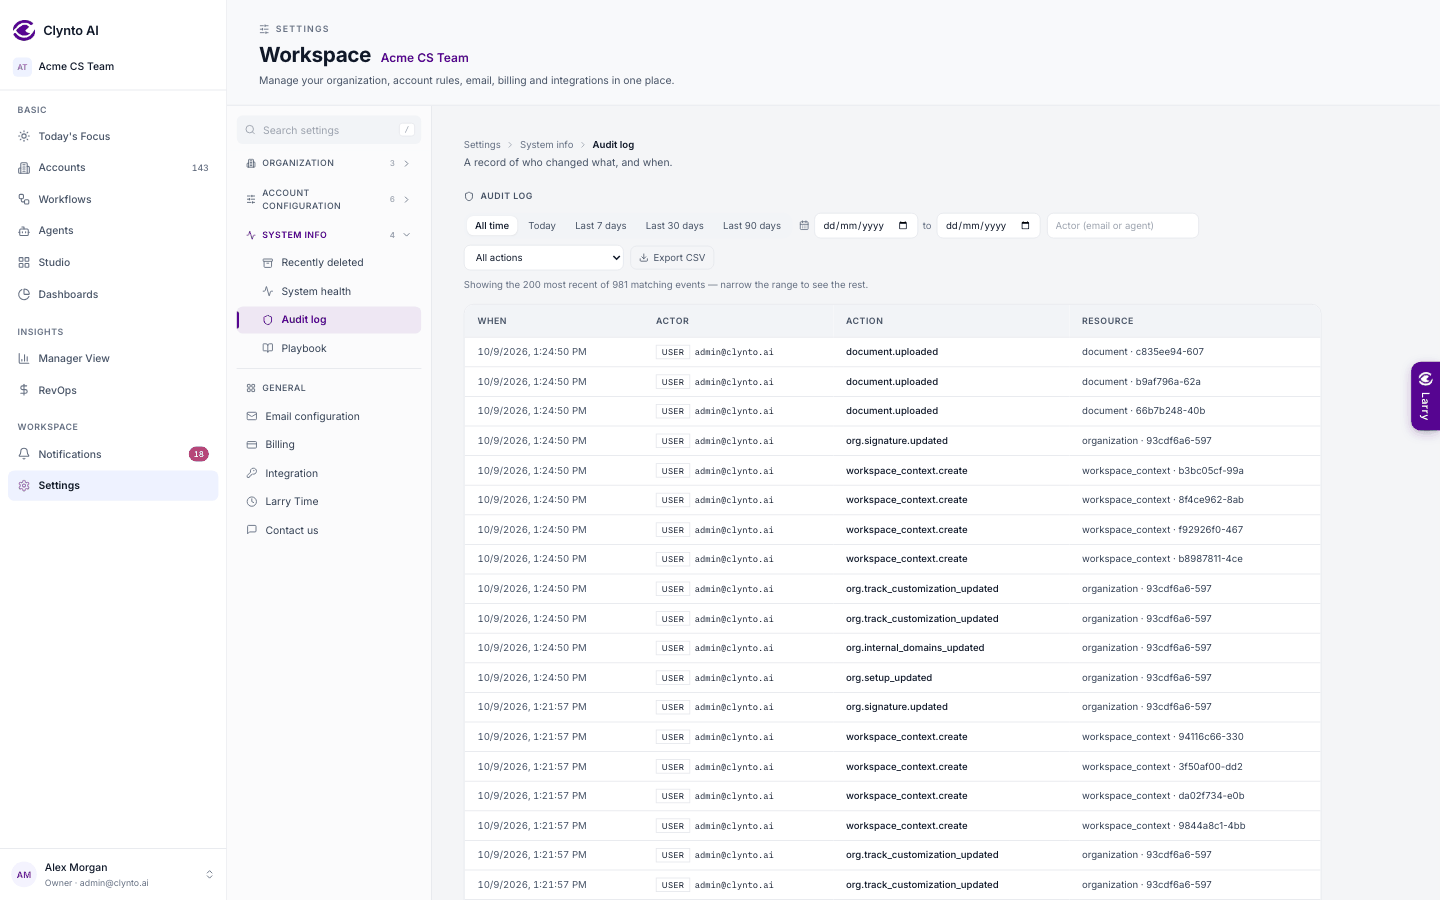Open the Alex Morgan user menu

point(113,874)
